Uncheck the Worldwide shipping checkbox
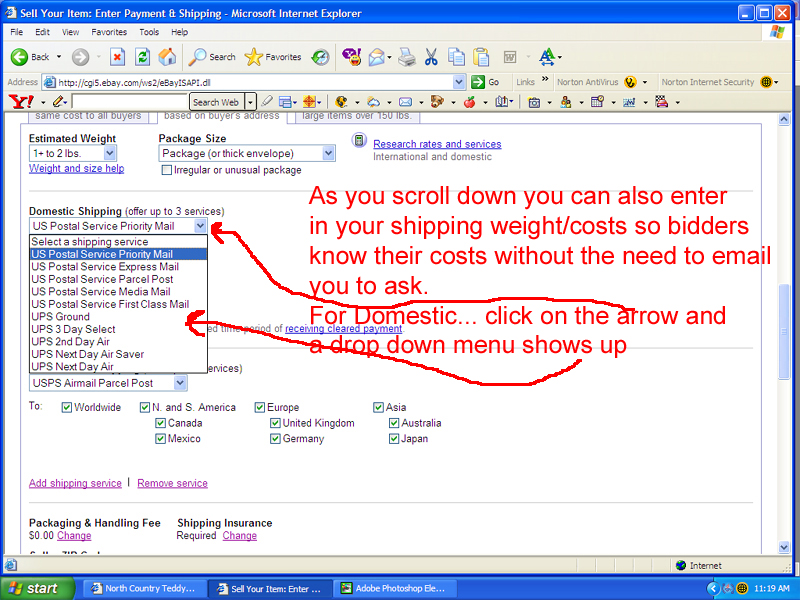Image resolution: width=800 pixels, height=600 pixels. pos(67,407)
